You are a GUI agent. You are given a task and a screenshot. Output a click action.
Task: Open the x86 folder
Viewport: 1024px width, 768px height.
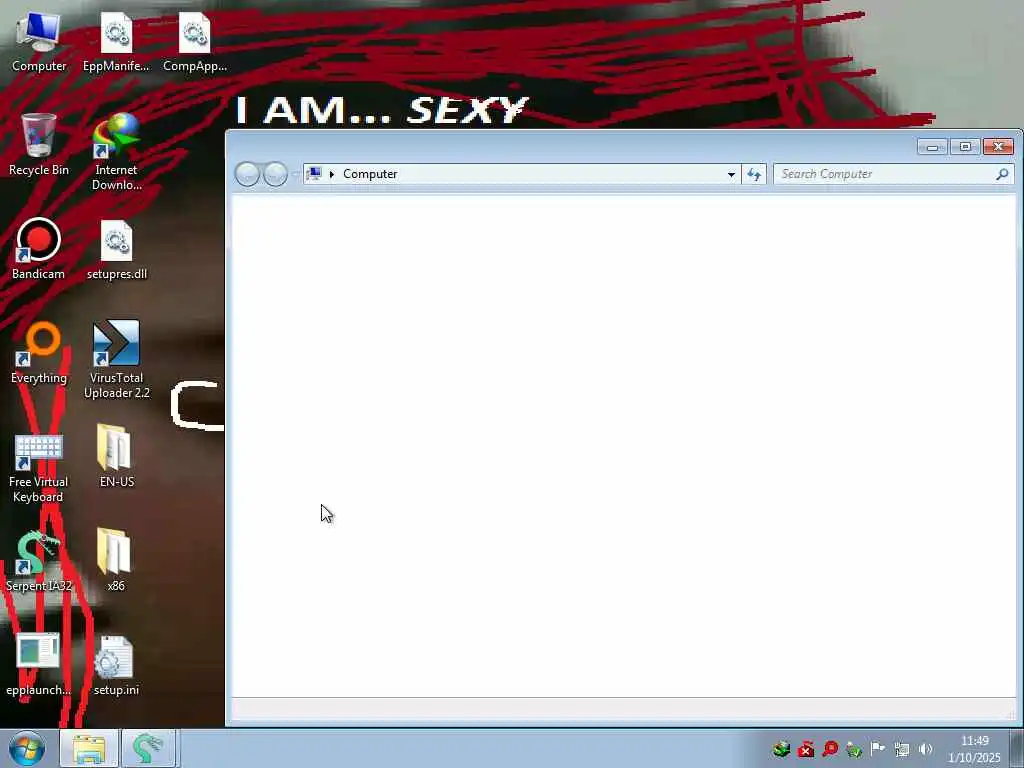pos(116,560)
